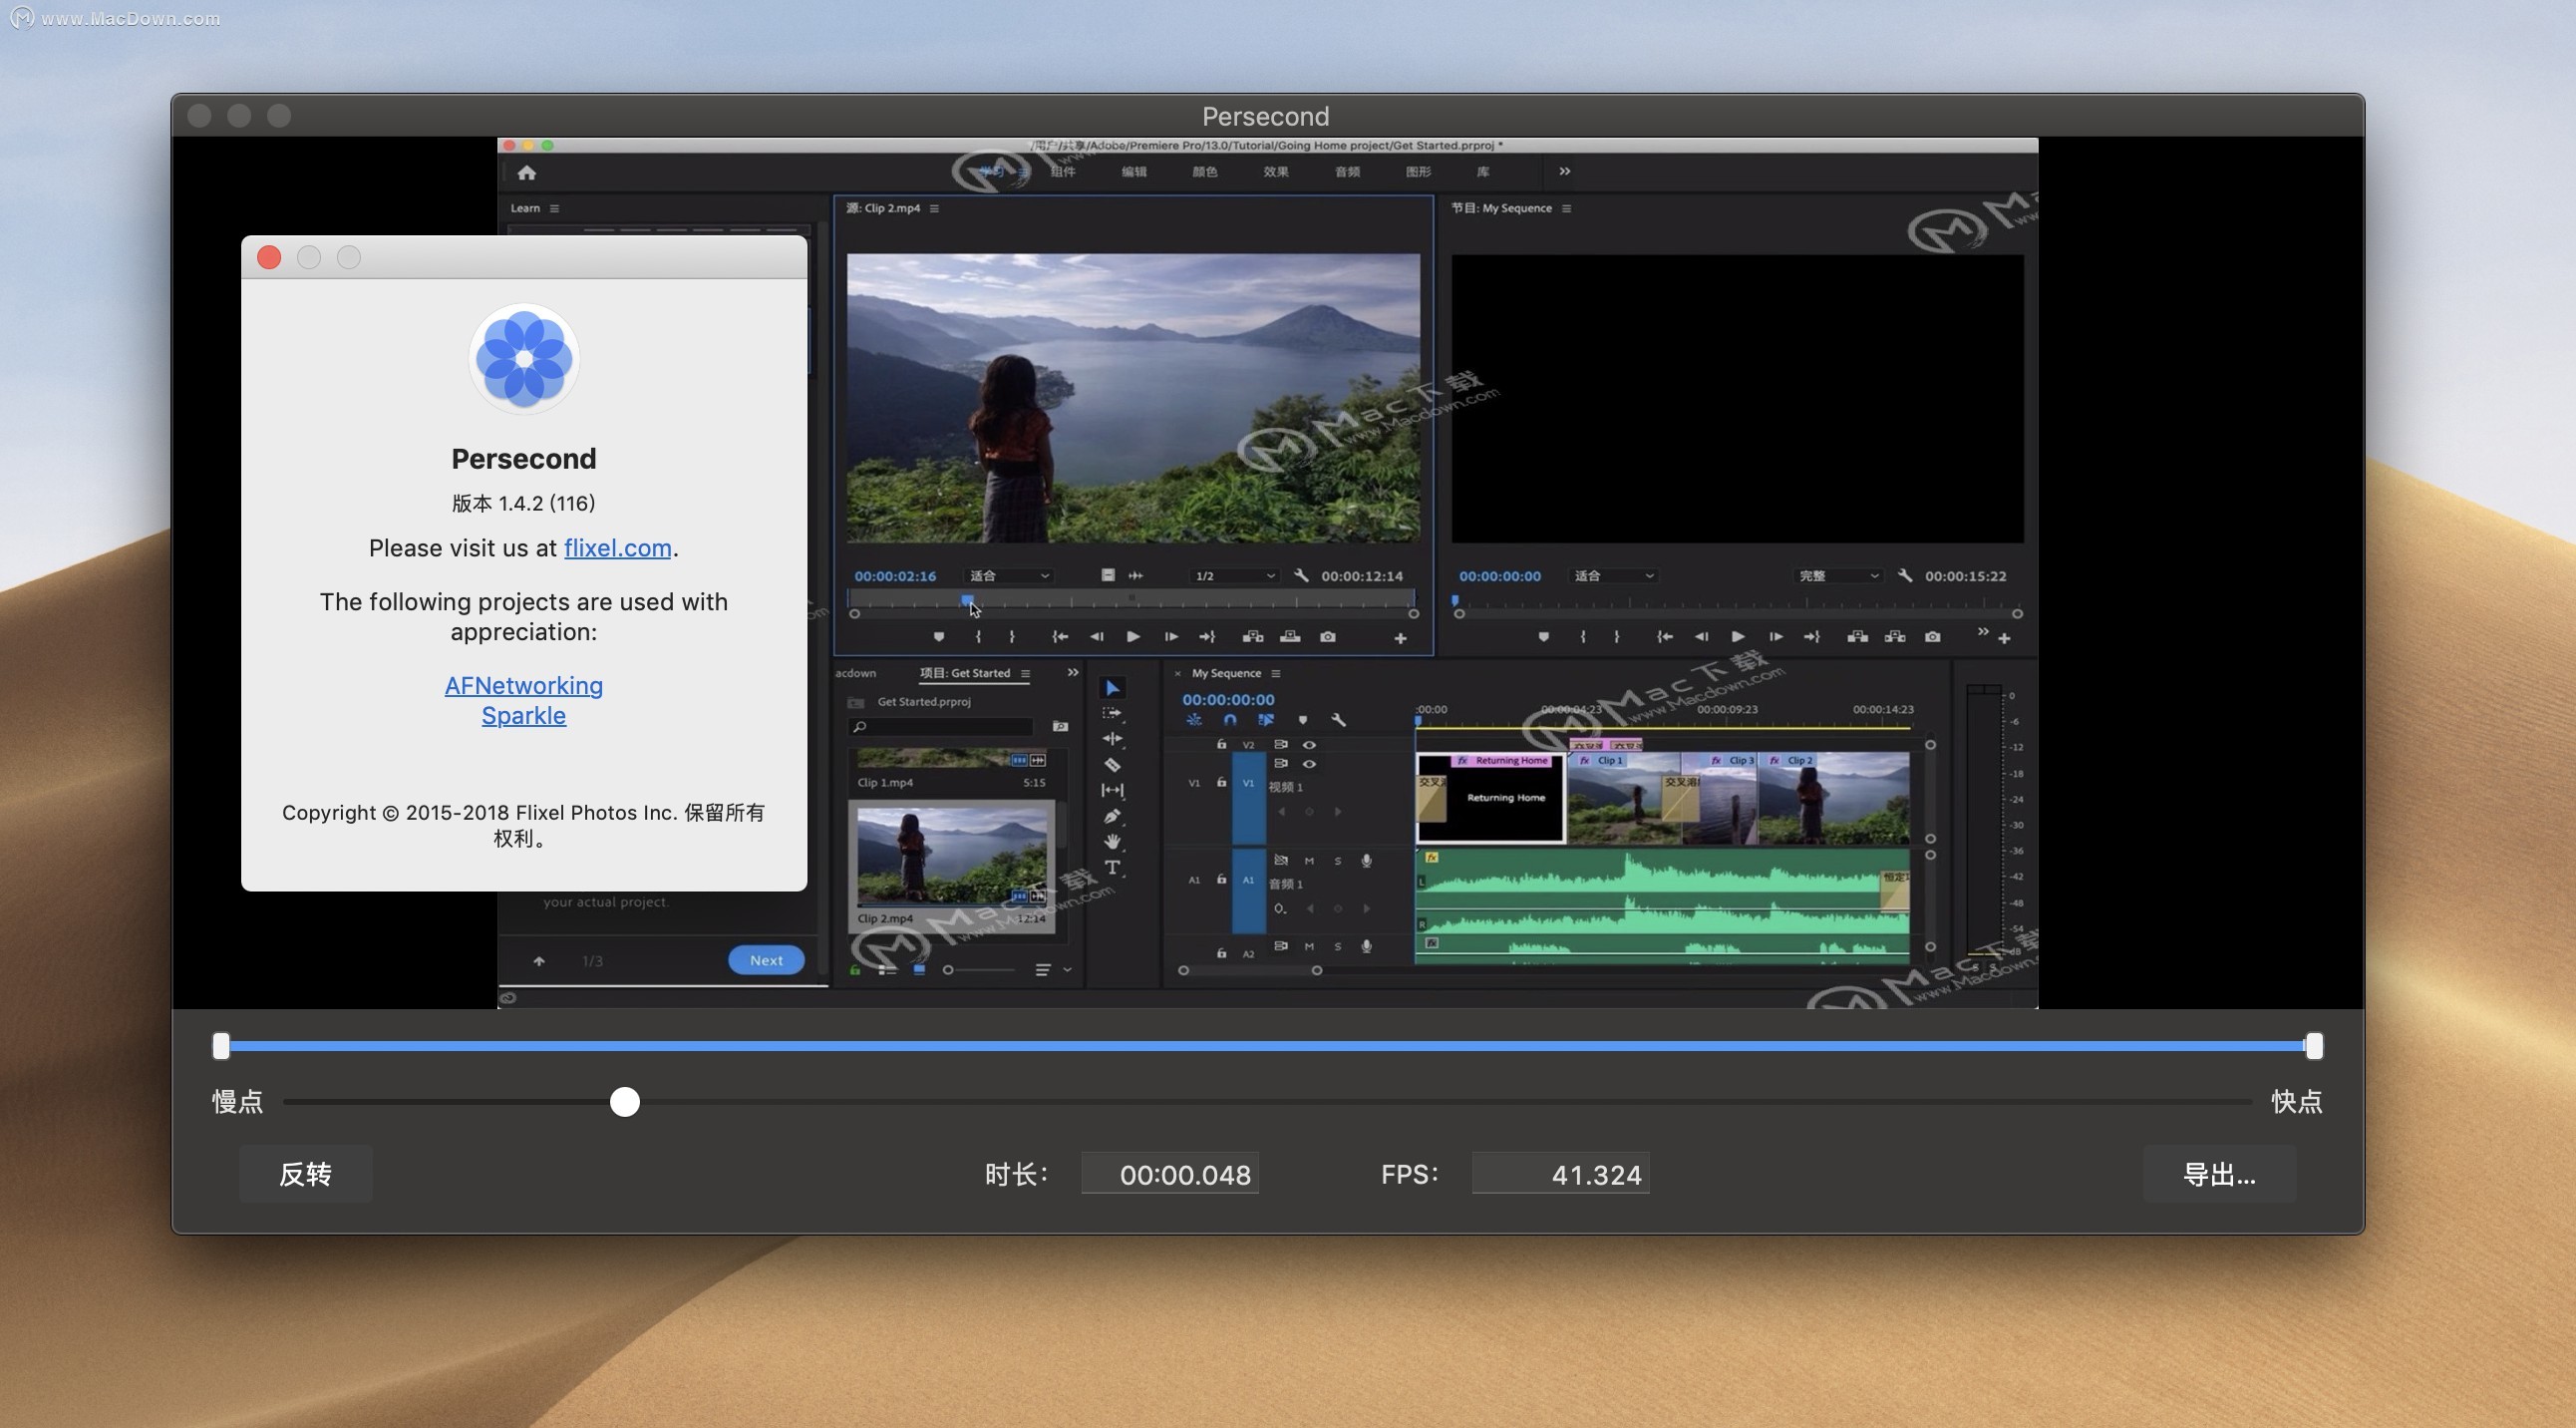The height and width of the screenshot is (1428, 2576).
Task: Toggle timeline snapping magnet
Action: click(1230, 720)
